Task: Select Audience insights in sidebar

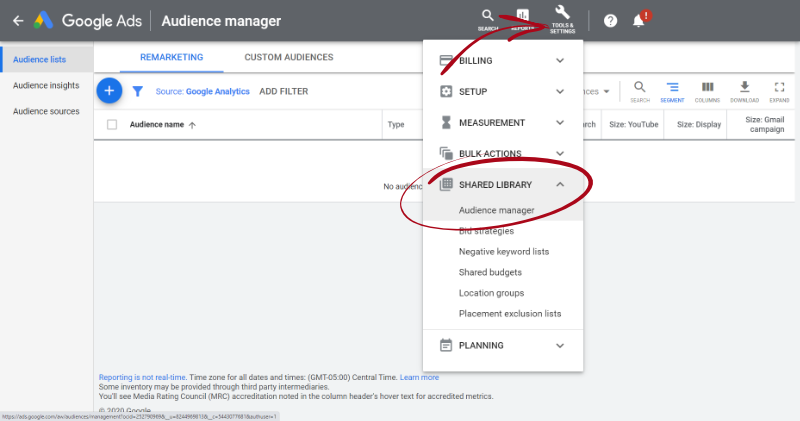Action: [46, 85]
